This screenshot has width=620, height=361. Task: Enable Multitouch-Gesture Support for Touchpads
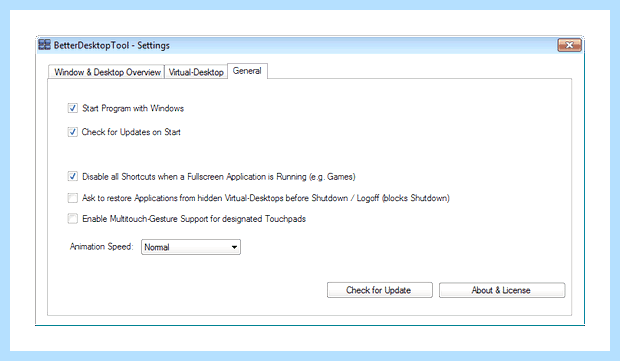coord(72,219)
